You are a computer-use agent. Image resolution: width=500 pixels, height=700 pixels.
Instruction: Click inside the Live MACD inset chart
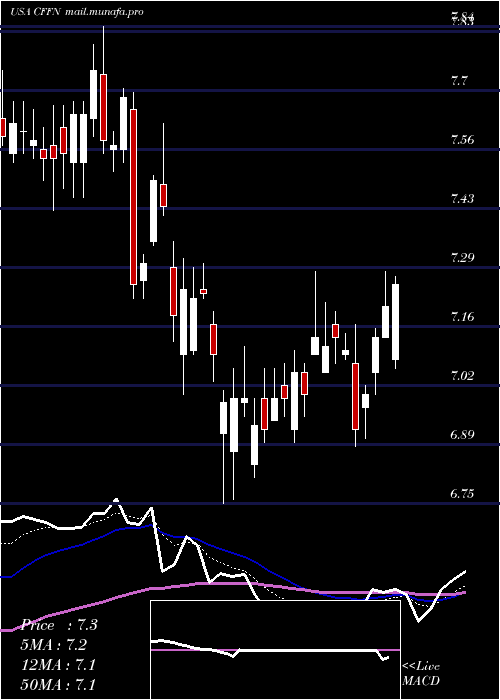coord(275,650)
